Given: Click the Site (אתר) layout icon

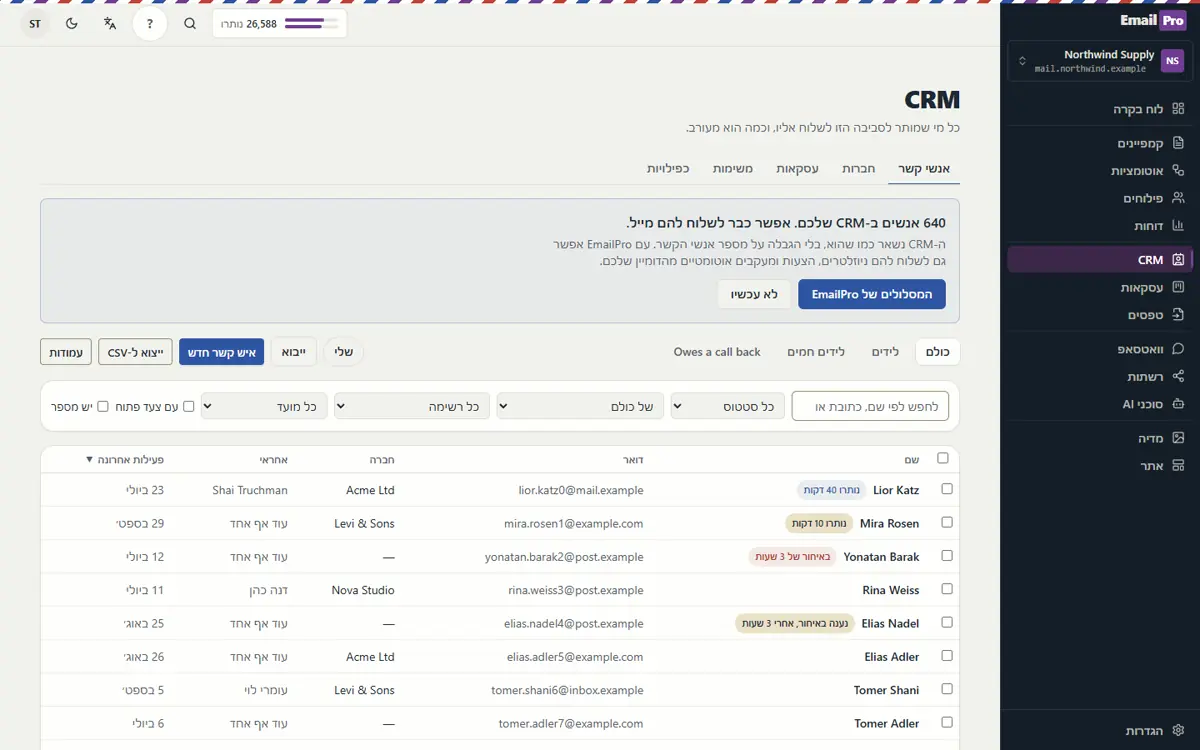Looking at the screenshot, I should pos(1178,466).
